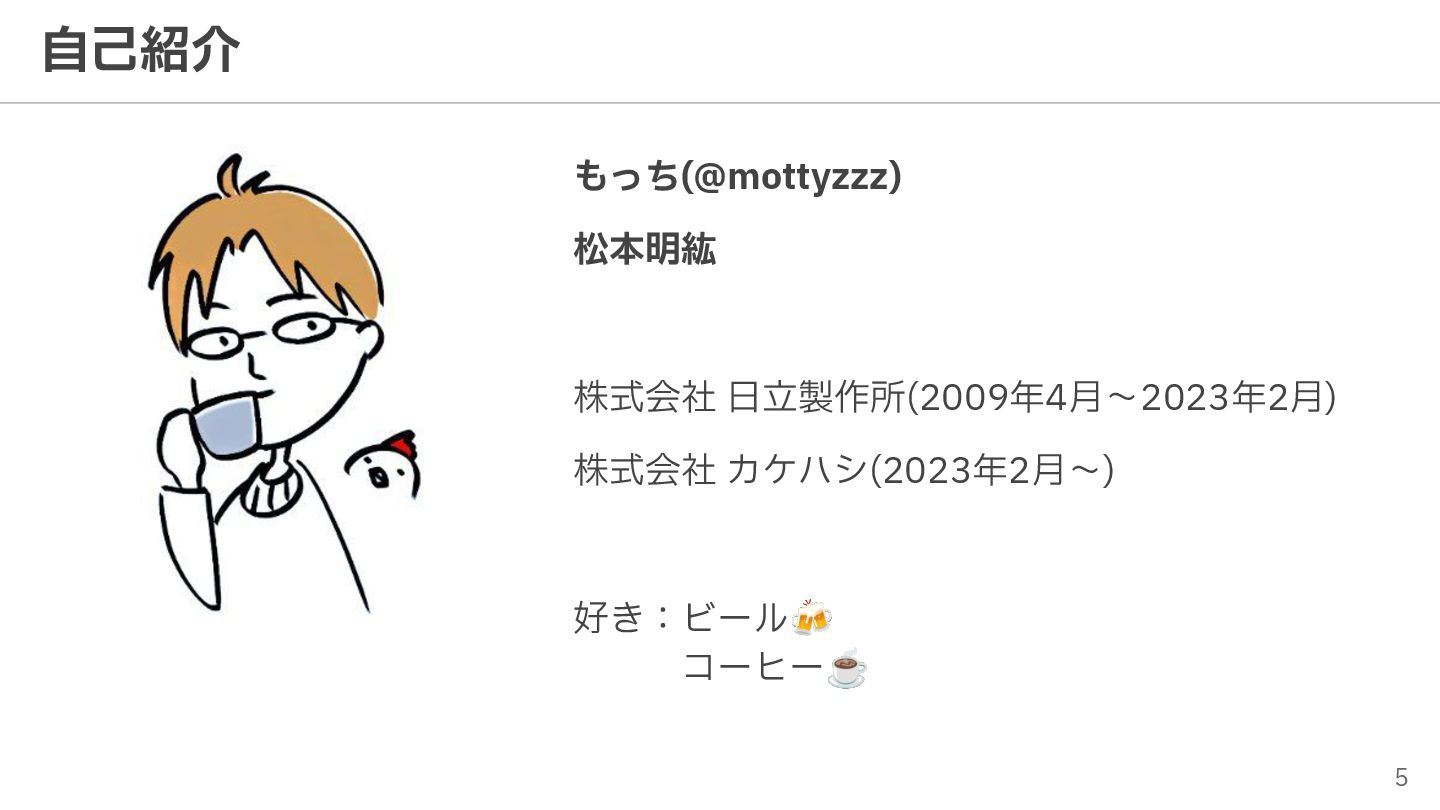Click the name 松本明紘
1440x810 pixels.
[x=645, y=249]
